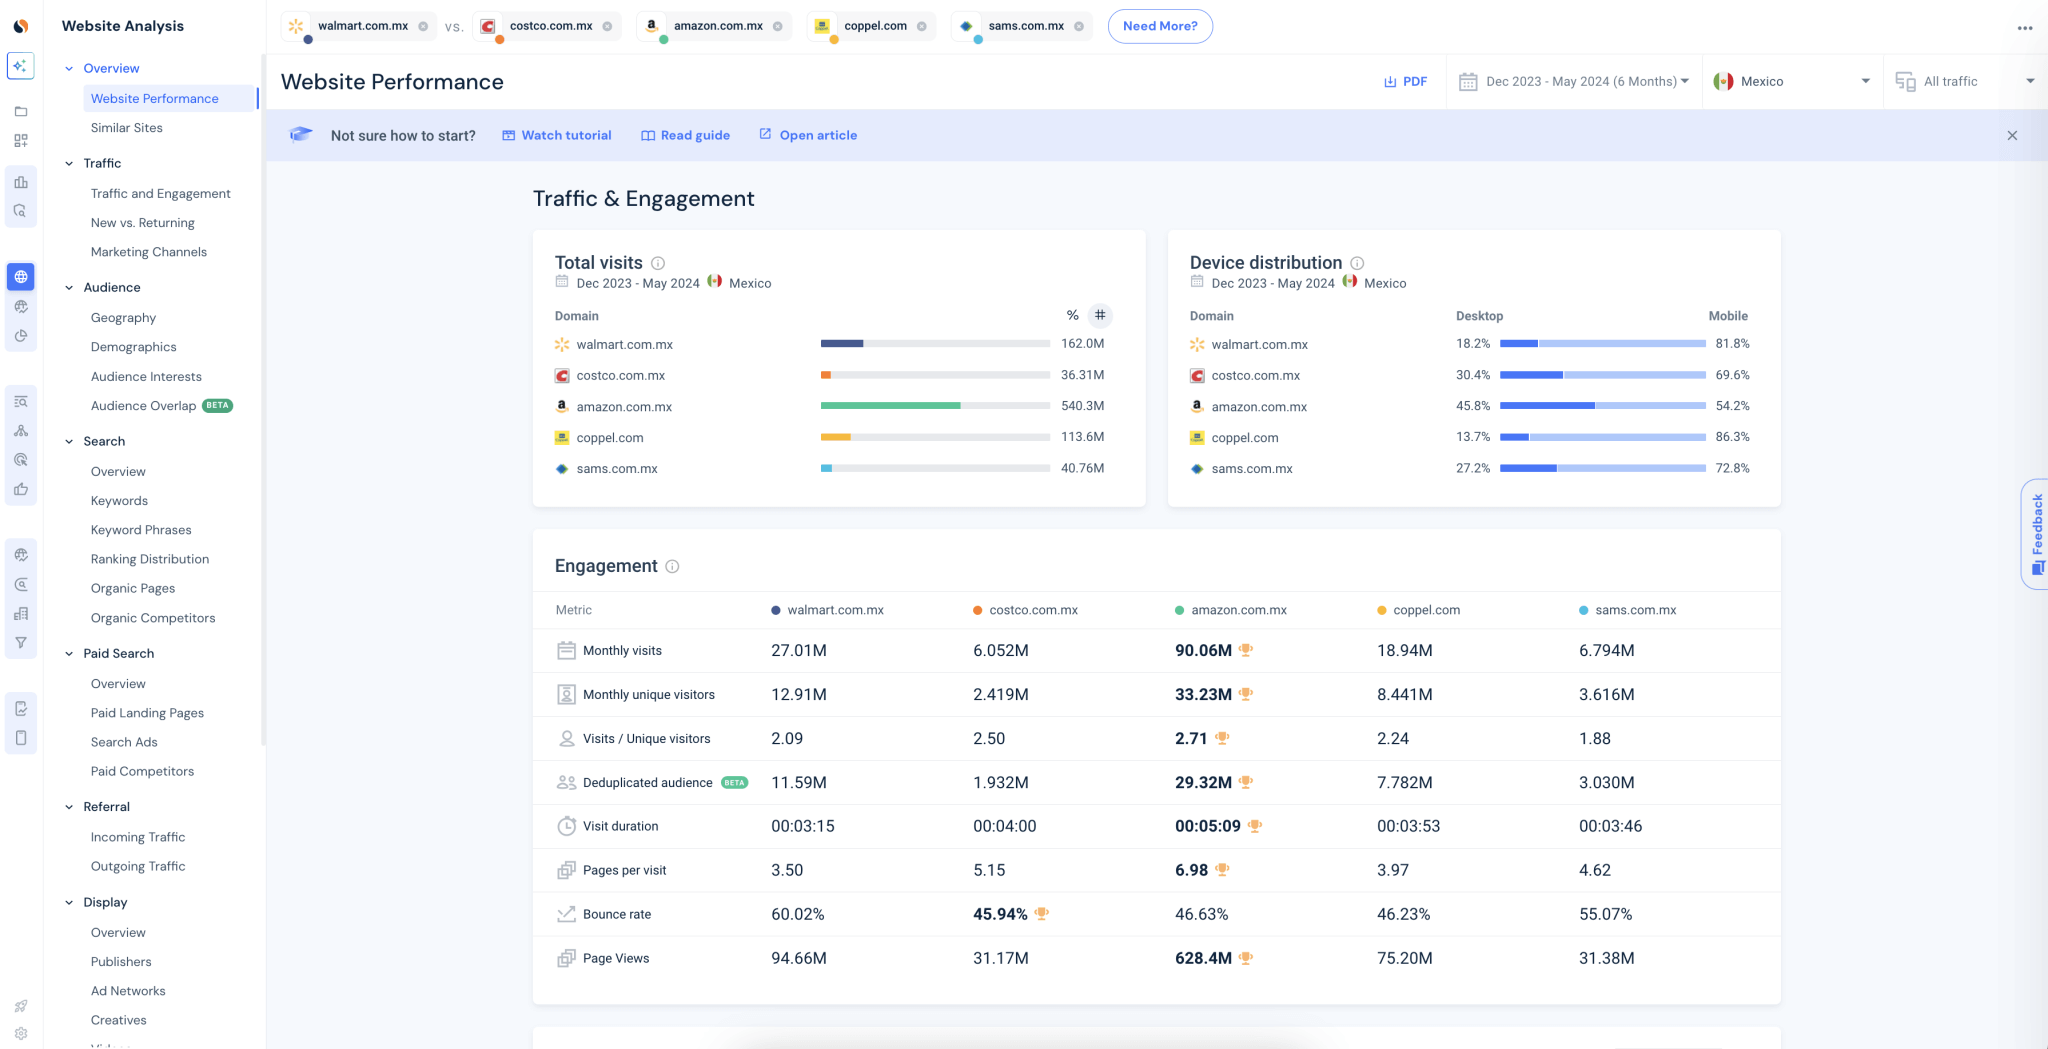Dismiss the tutorial banner with the X
This screenshot has width=2048, height=1049.
(x=2012, y=135)
